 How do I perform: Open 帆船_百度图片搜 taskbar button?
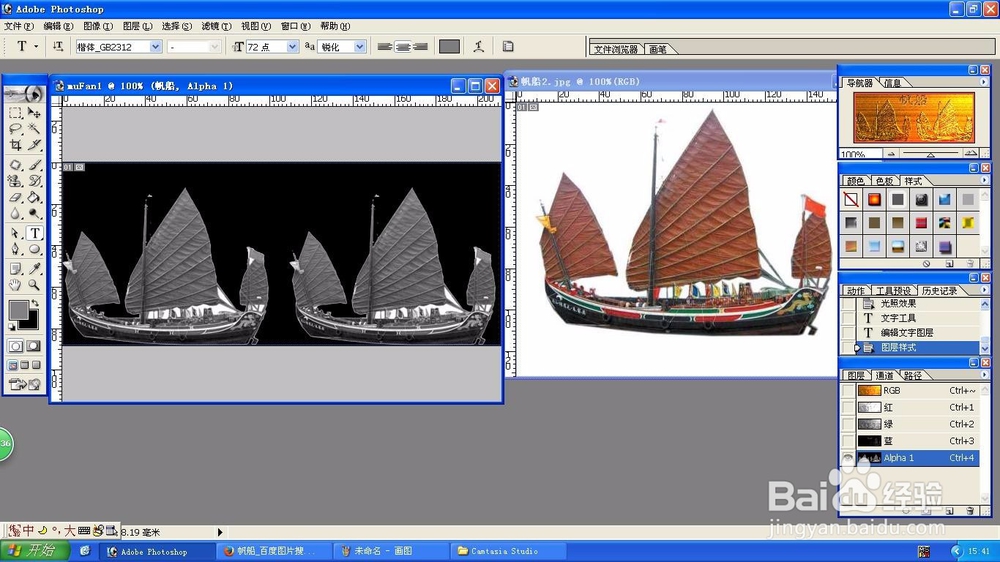coord(275,551)
